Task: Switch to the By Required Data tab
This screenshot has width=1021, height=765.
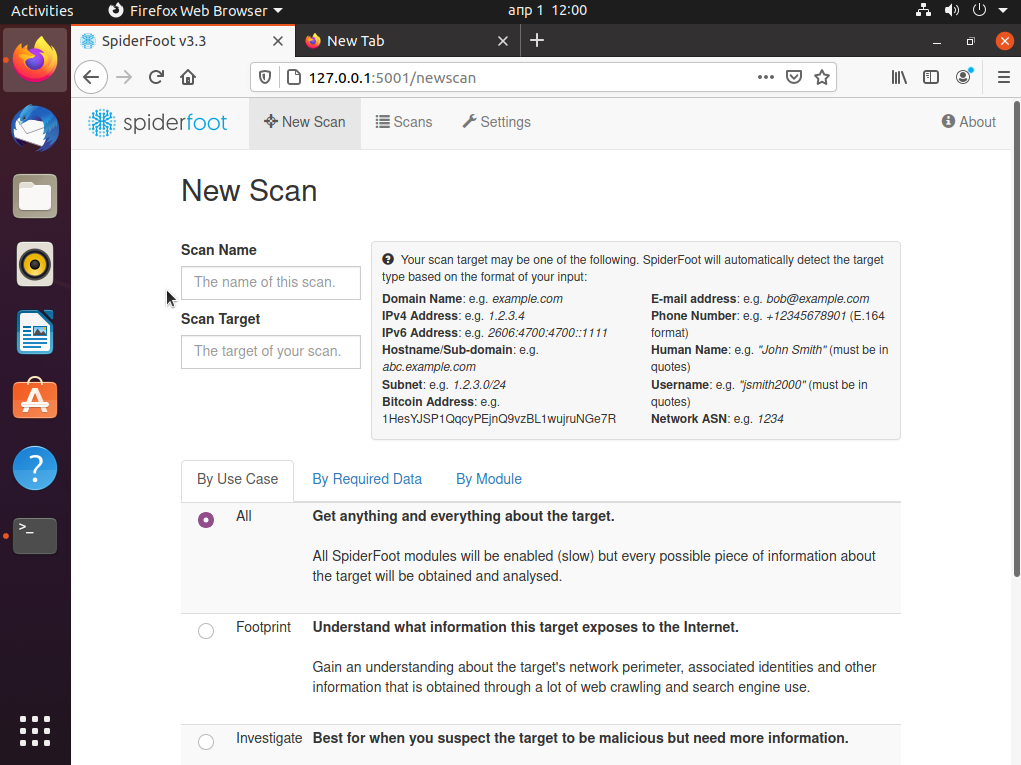Action: pyautogui.click(x=367, y=479)
